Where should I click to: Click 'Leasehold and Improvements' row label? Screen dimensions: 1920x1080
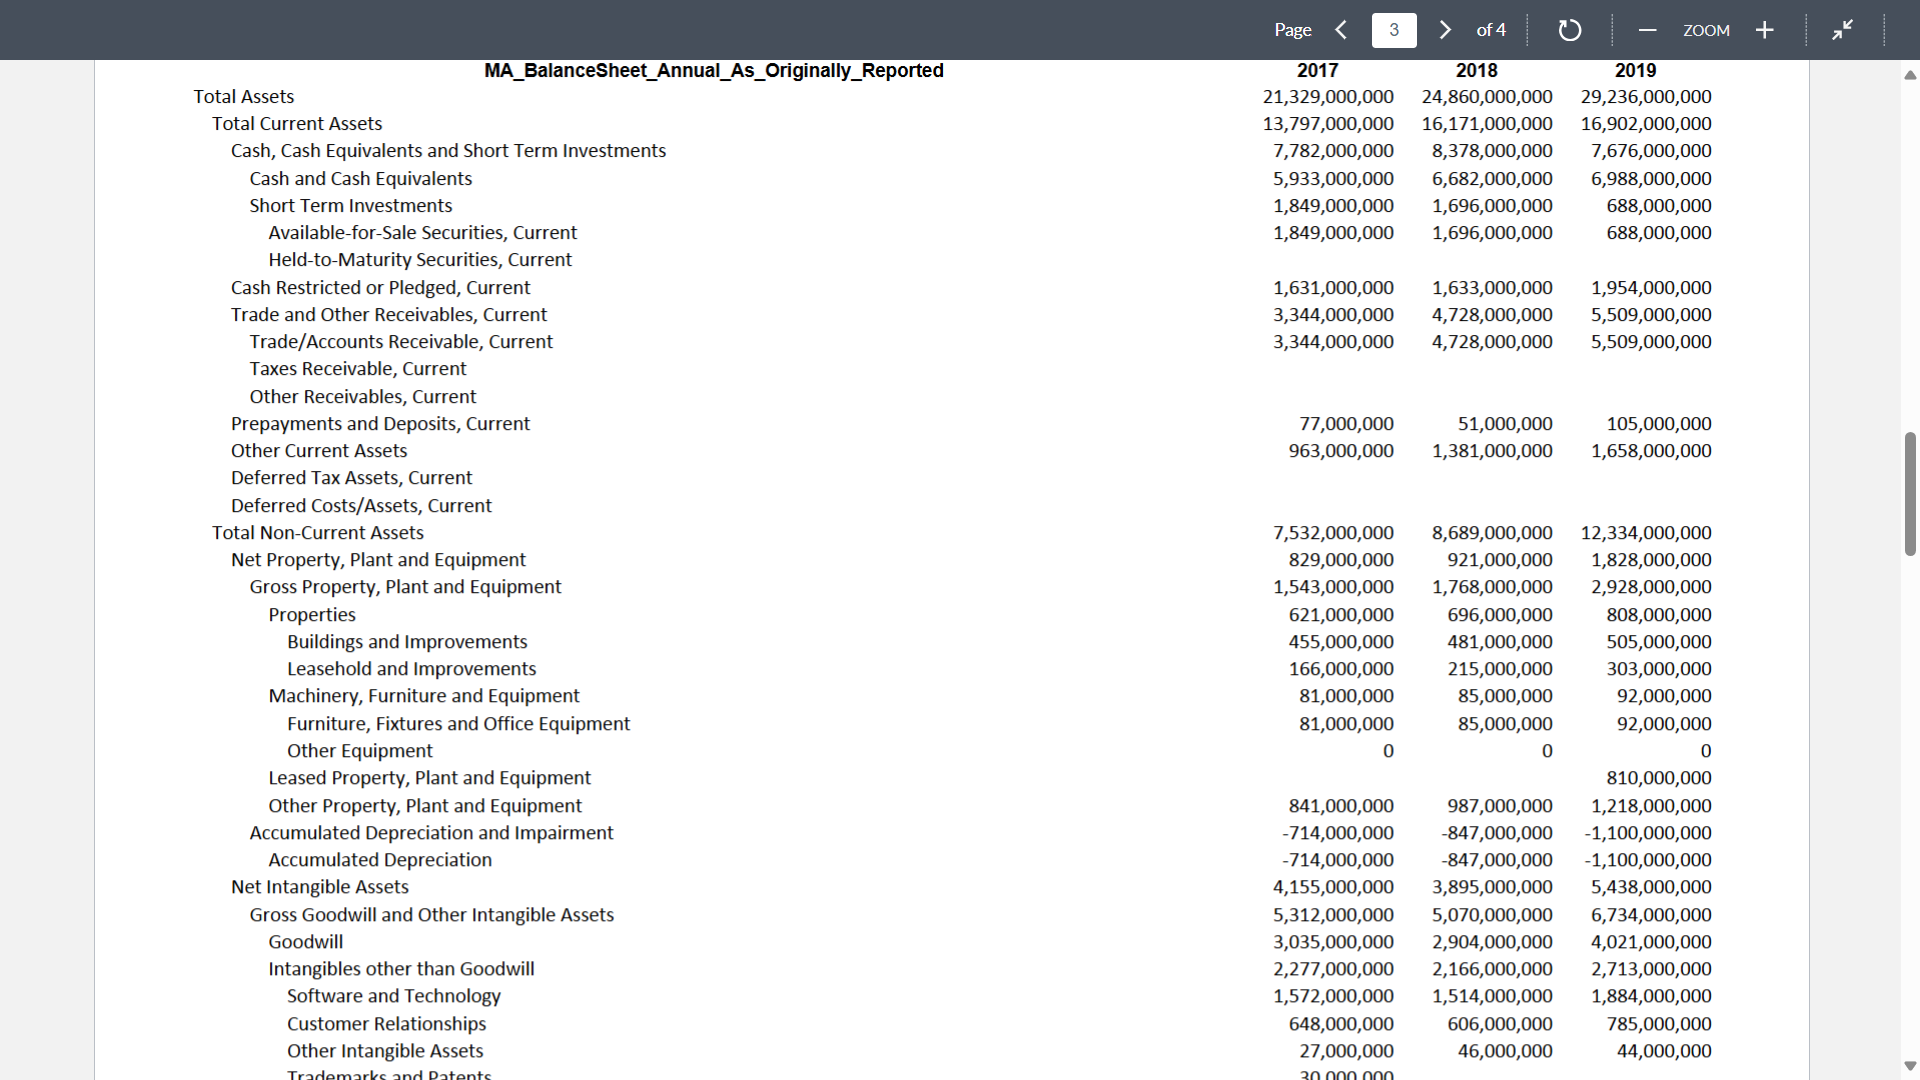tap(412, 669)
